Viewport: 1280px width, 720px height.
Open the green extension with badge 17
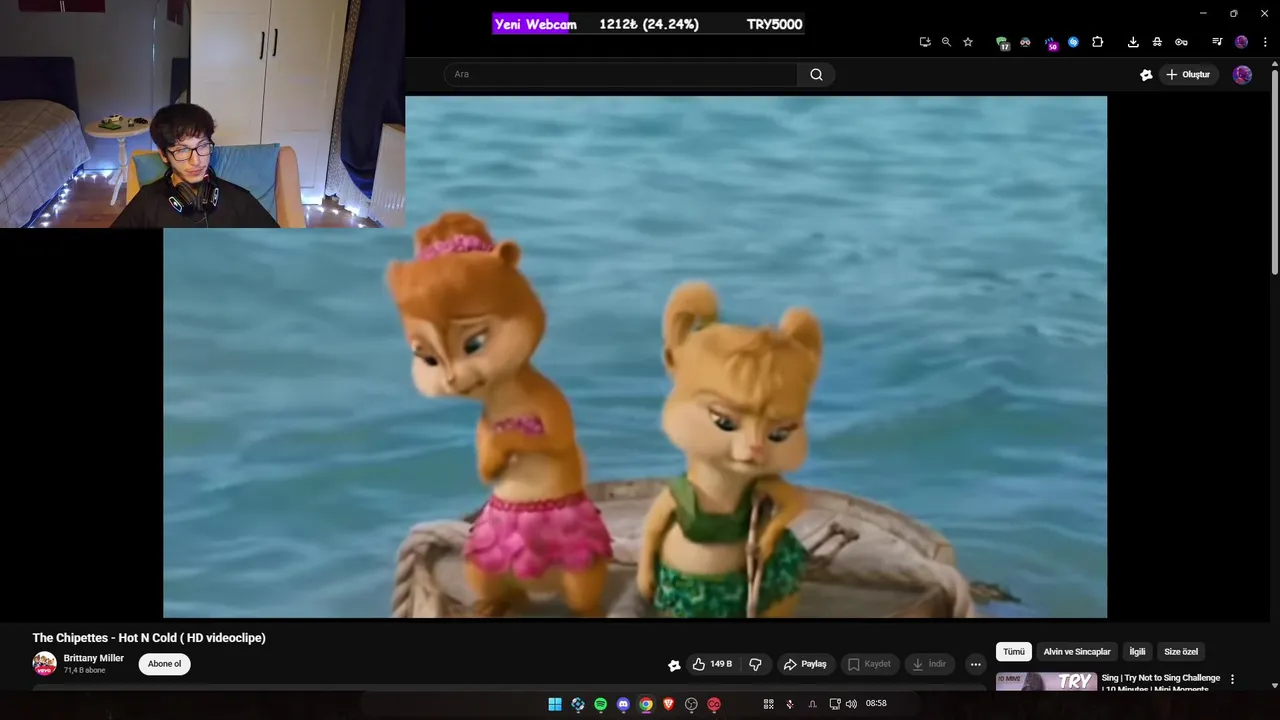(x=1002, y=43)
